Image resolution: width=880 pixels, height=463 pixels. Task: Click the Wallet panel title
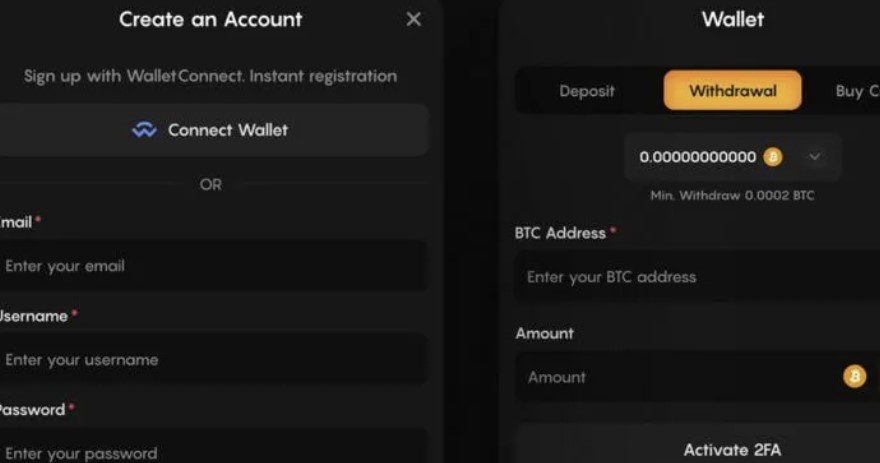732,20
